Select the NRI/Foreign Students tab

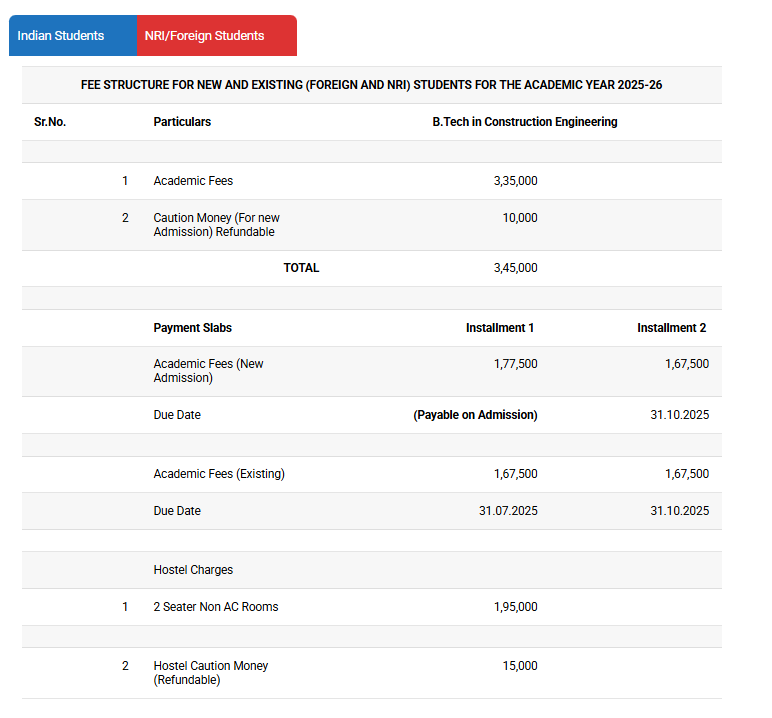pyautogui.click(x=204, y=36)
